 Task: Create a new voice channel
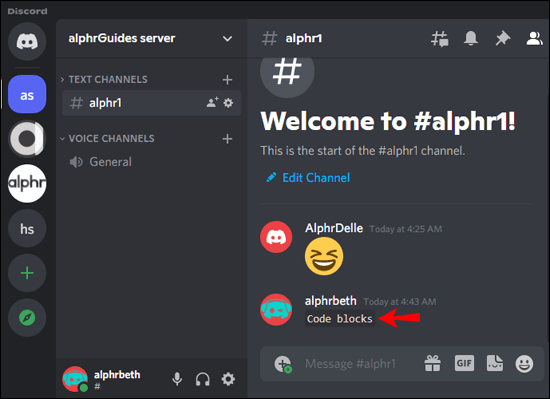pyautogui.click(x=227, y=139)
